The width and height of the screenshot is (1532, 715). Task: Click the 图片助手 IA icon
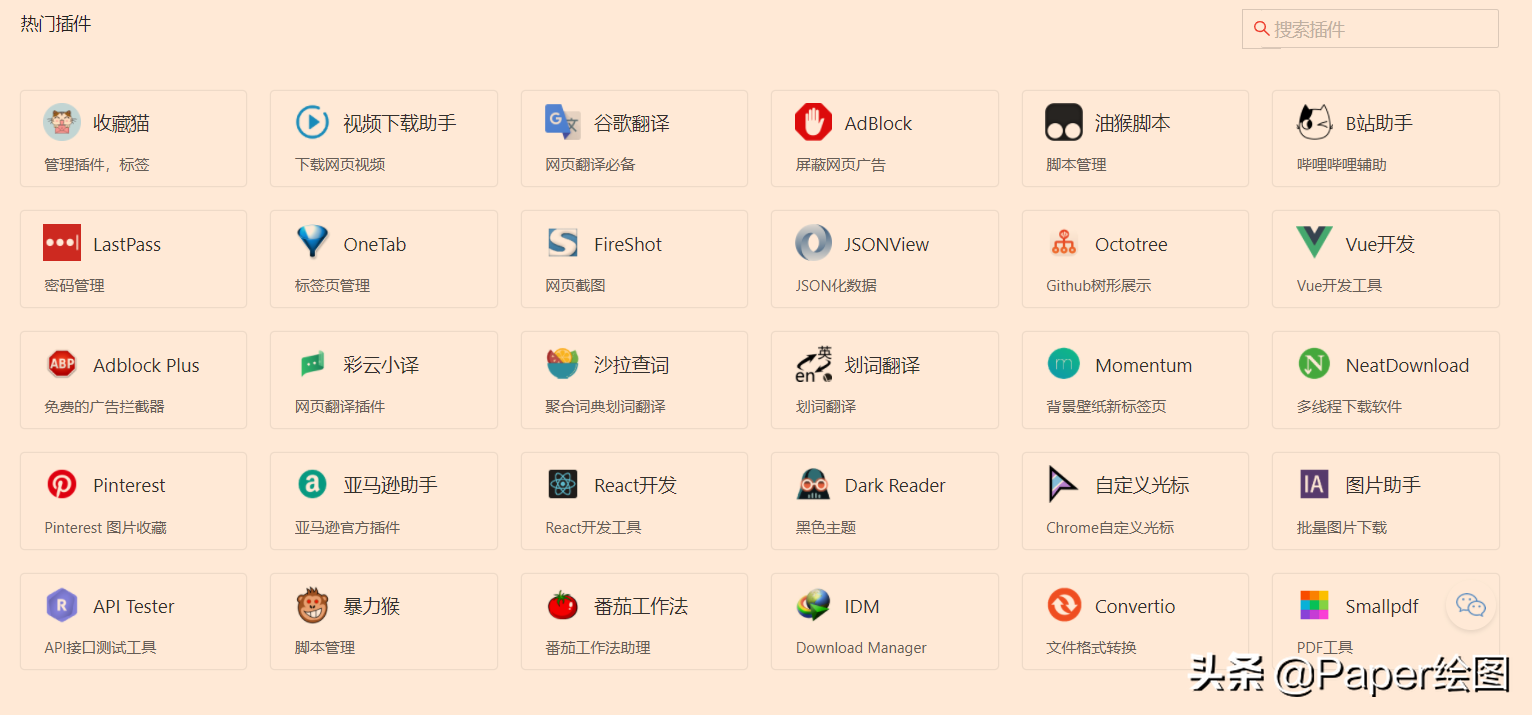[1314, 485]
